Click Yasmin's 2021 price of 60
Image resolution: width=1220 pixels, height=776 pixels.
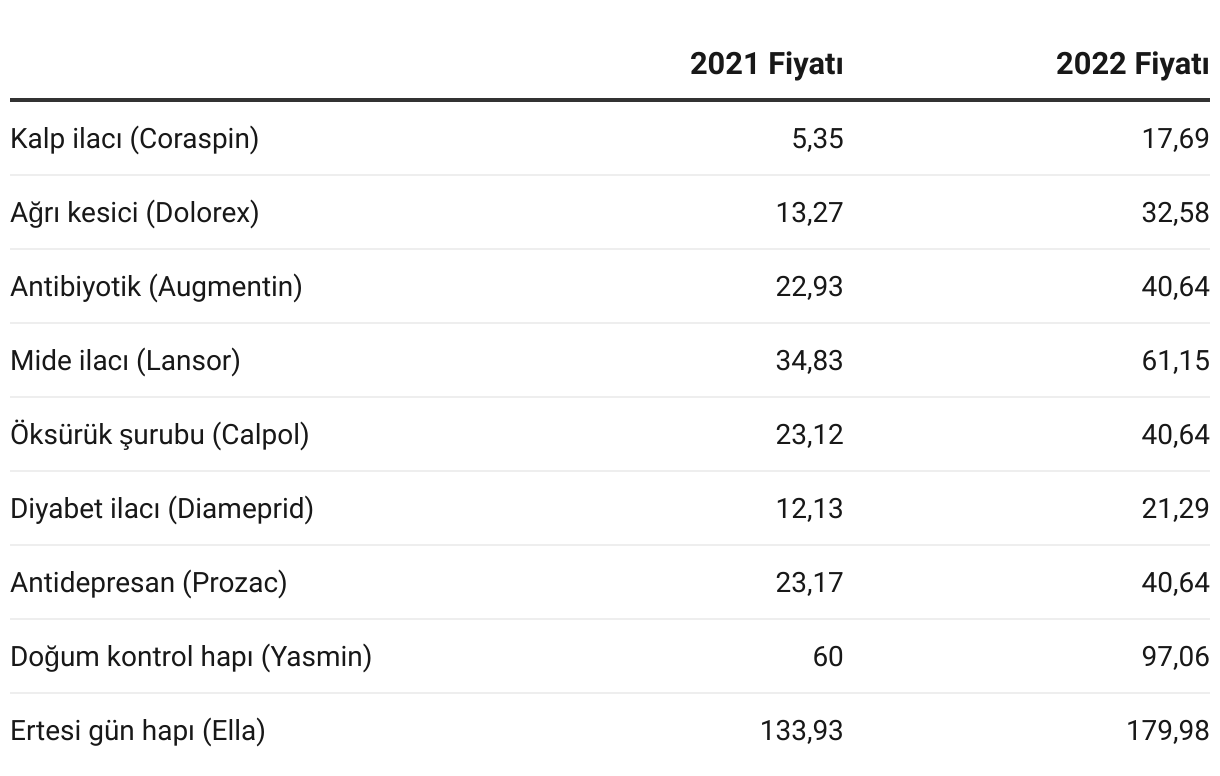click(827, 657)
